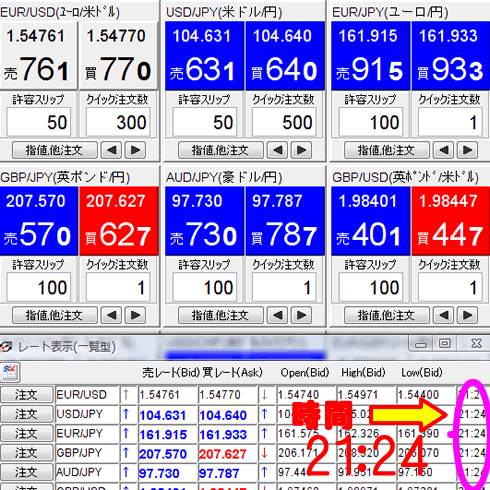
Task: Click the High(Bid) column header
Action: tap(363, 372)
